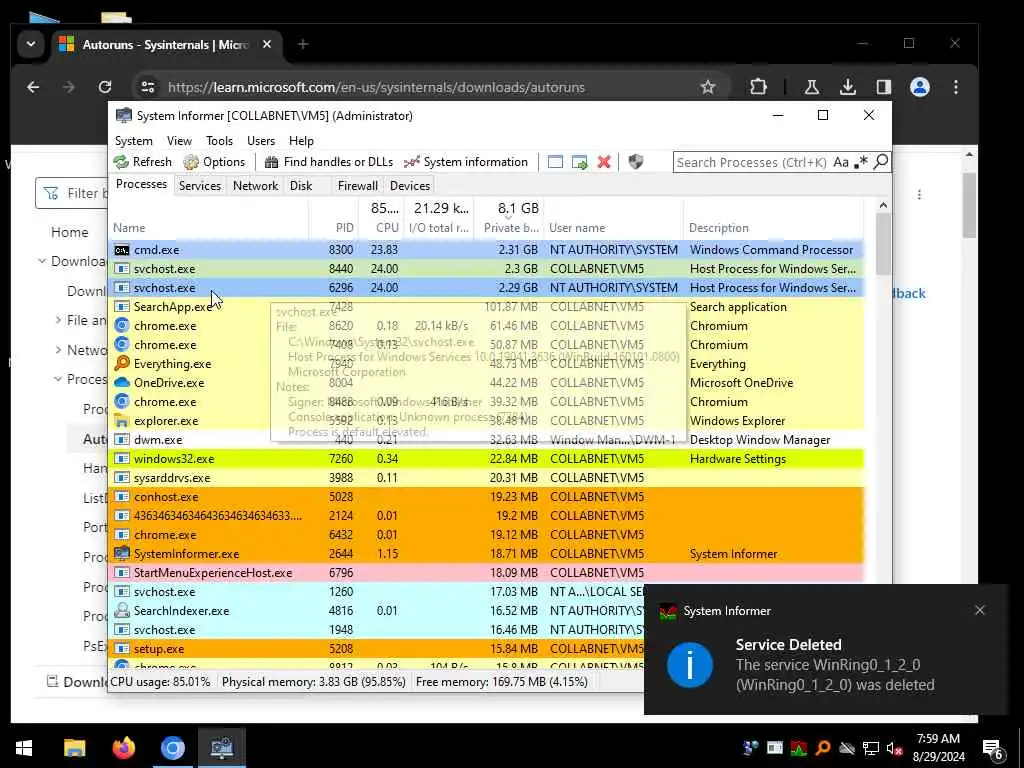Image resolution: width=1024 pixels, height=768 pixels.
Task: Select the SystemInformer.exe process icon
Action: click(x=121, y=554)
